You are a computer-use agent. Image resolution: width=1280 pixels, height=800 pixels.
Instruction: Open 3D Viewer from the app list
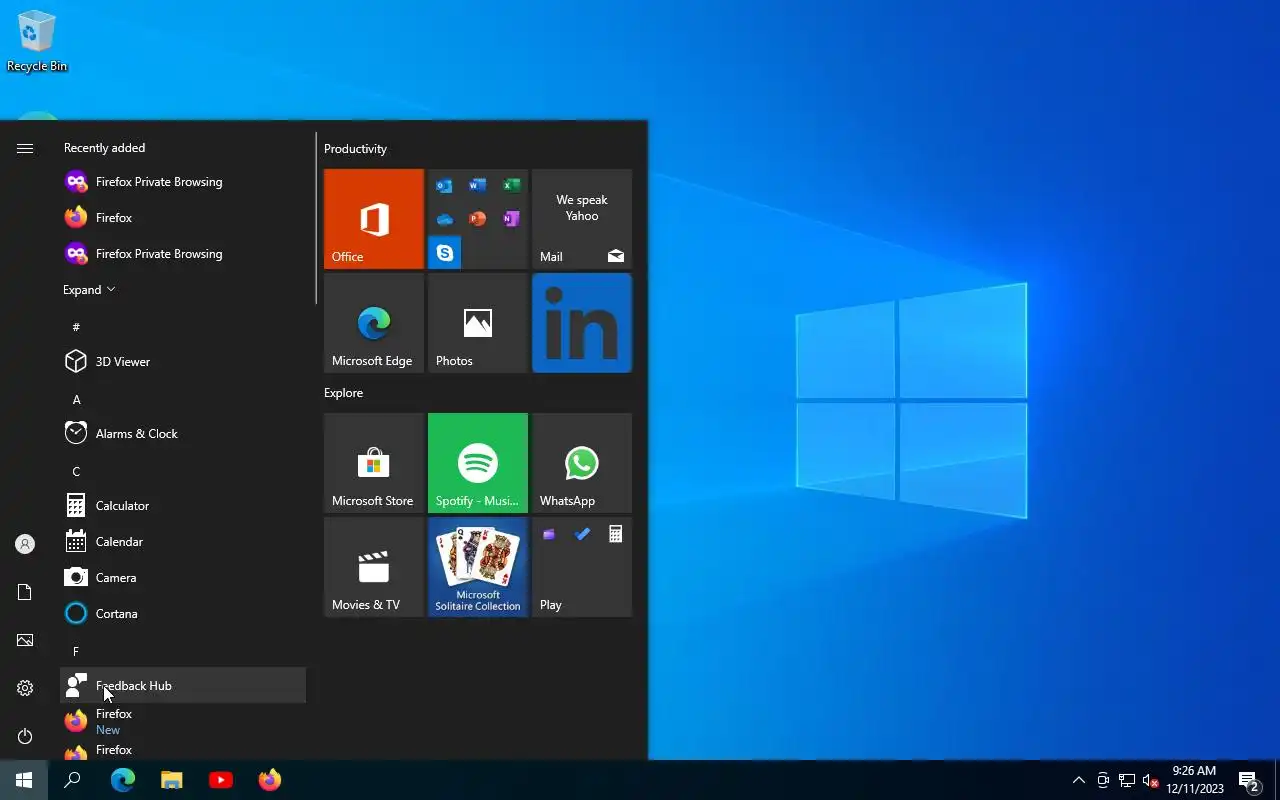click(x=183, y=362)
